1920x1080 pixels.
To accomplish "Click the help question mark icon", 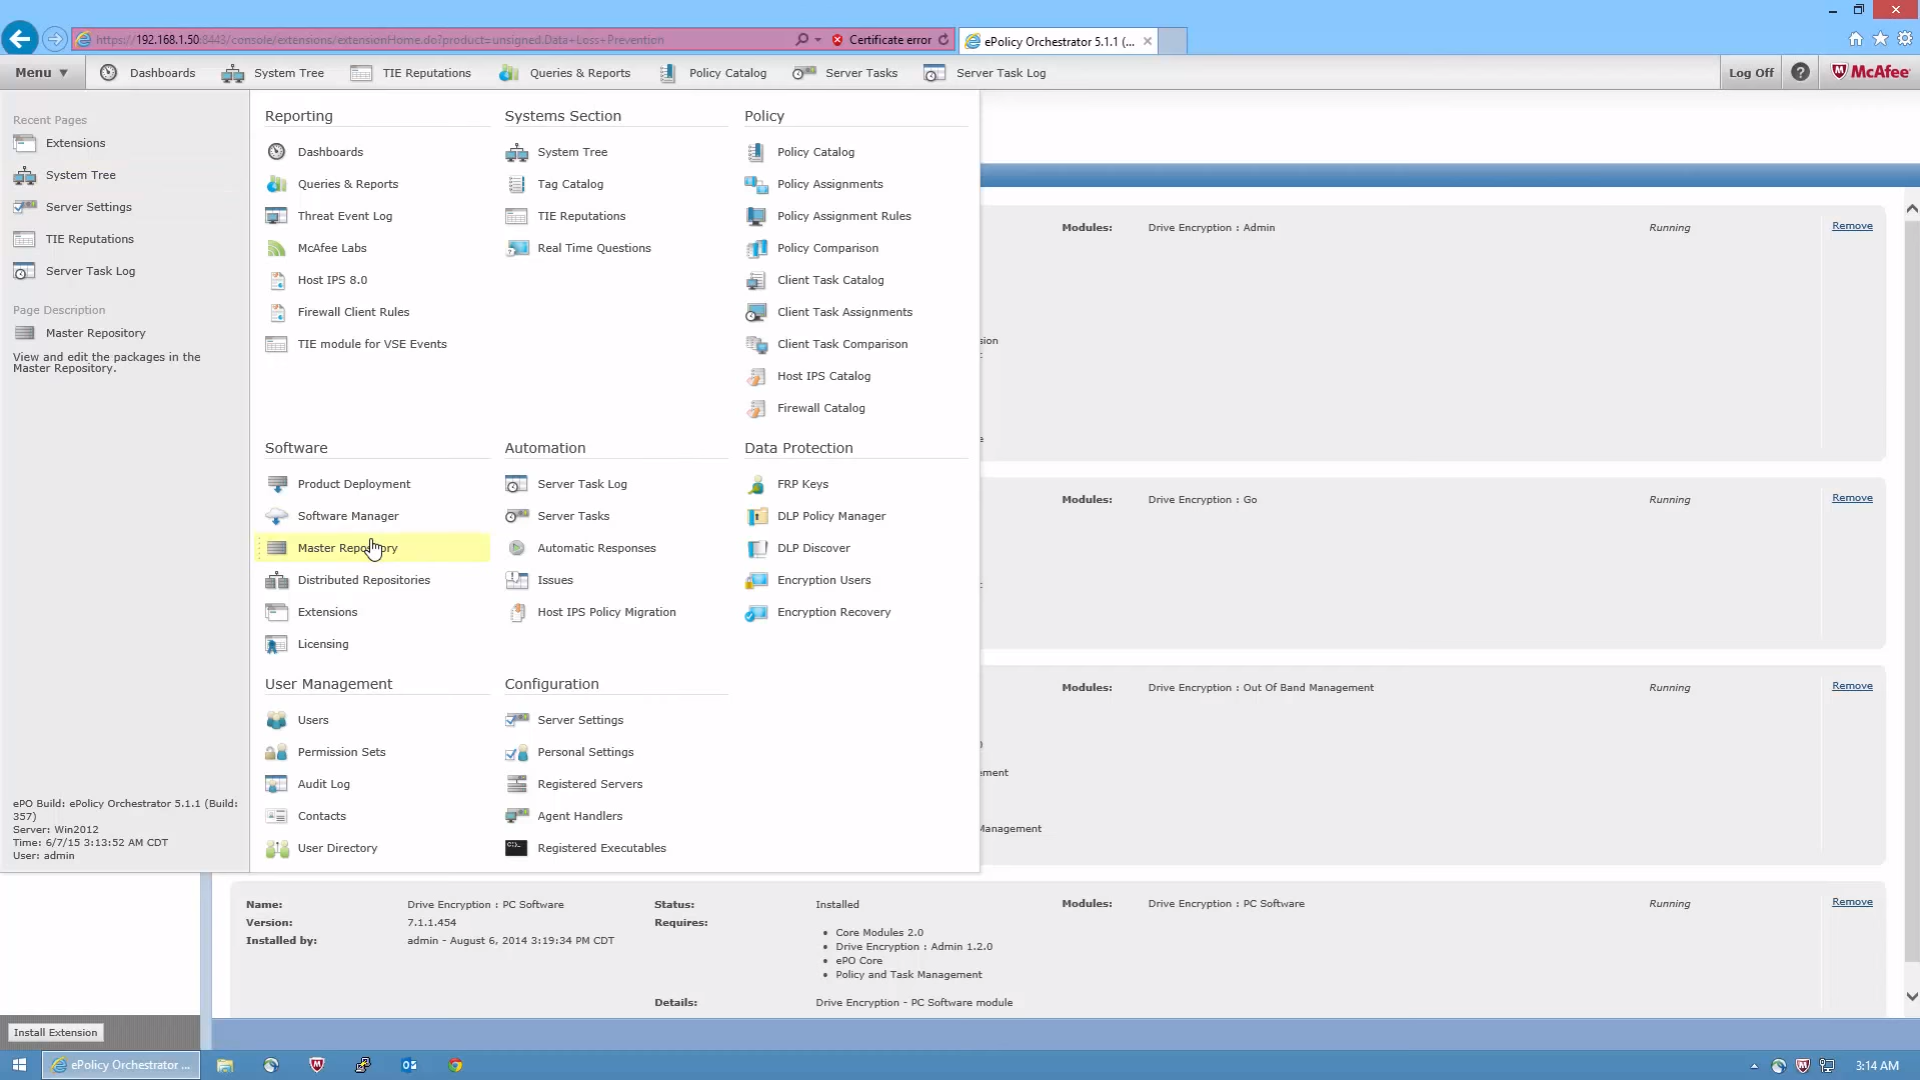I will tap(1800, 72).
